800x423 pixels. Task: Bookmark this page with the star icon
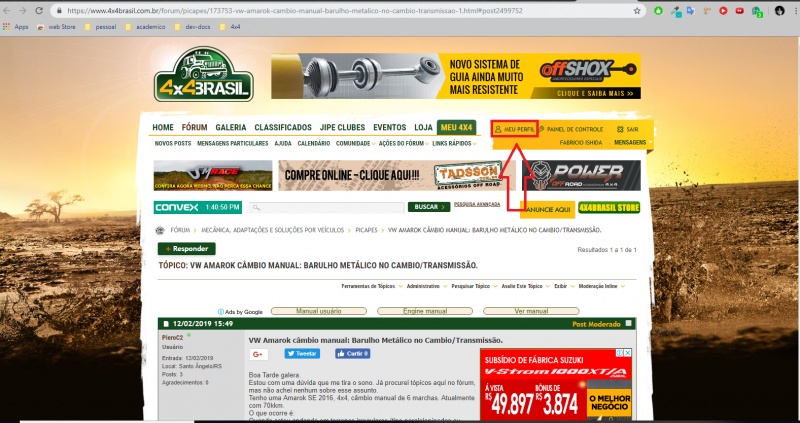[637, 10]
